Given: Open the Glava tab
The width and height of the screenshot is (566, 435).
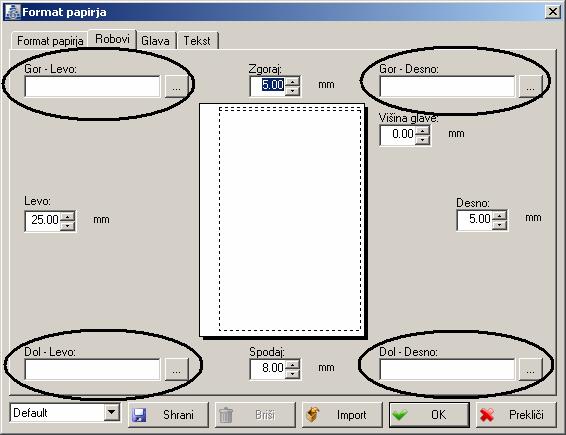Looking at the screenshot, I should pos(155,41).
